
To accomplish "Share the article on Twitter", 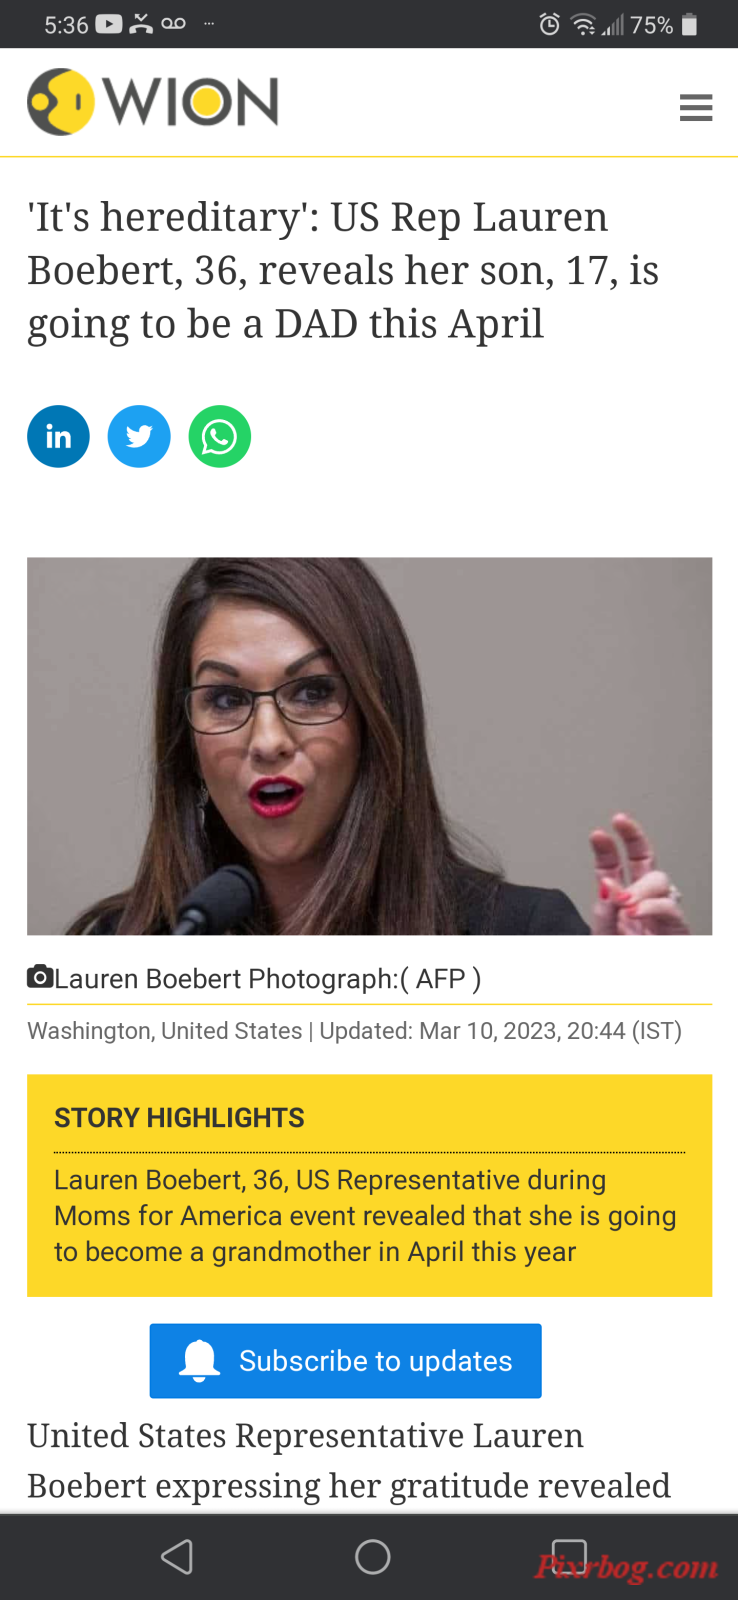I will click(139, 437).
